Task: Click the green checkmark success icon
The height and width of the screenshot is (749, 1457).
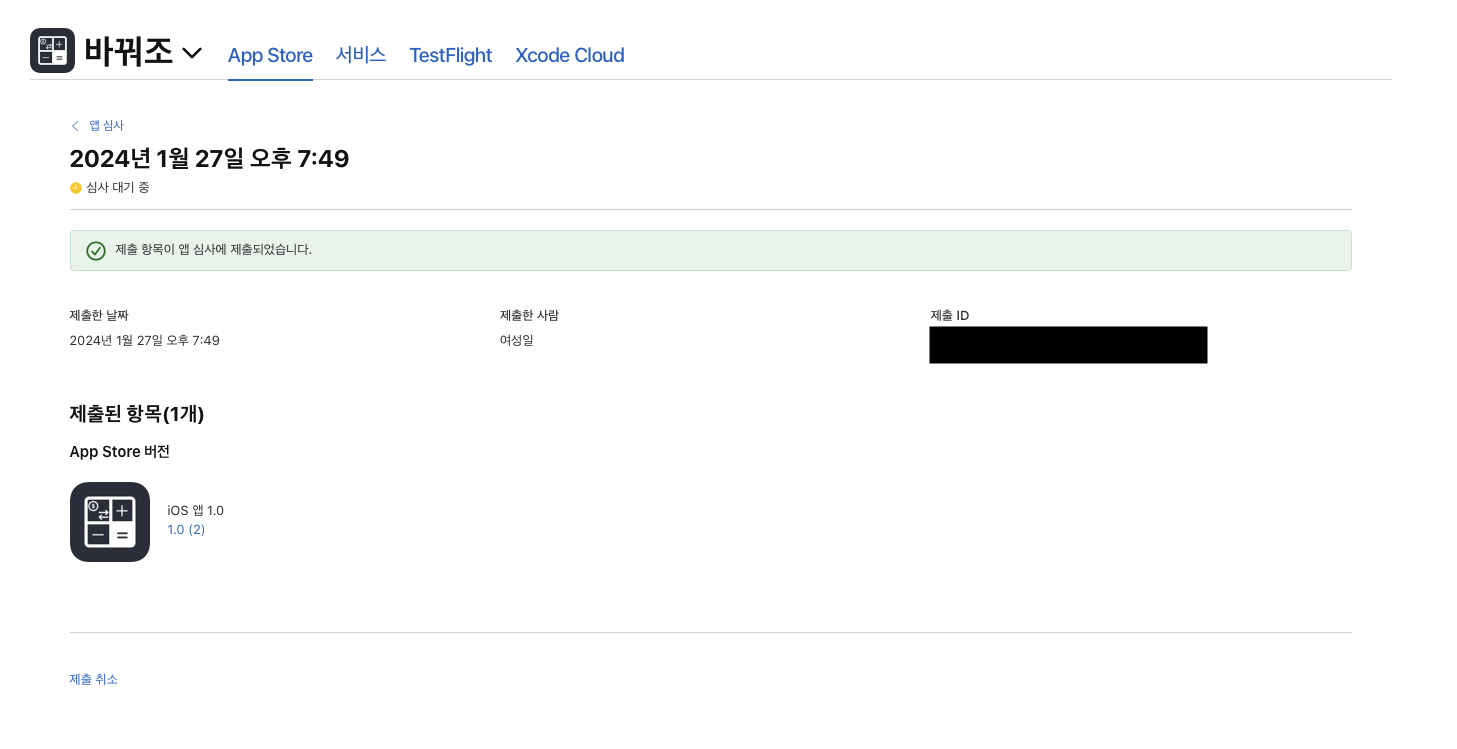Action: (x=96, y=251)
